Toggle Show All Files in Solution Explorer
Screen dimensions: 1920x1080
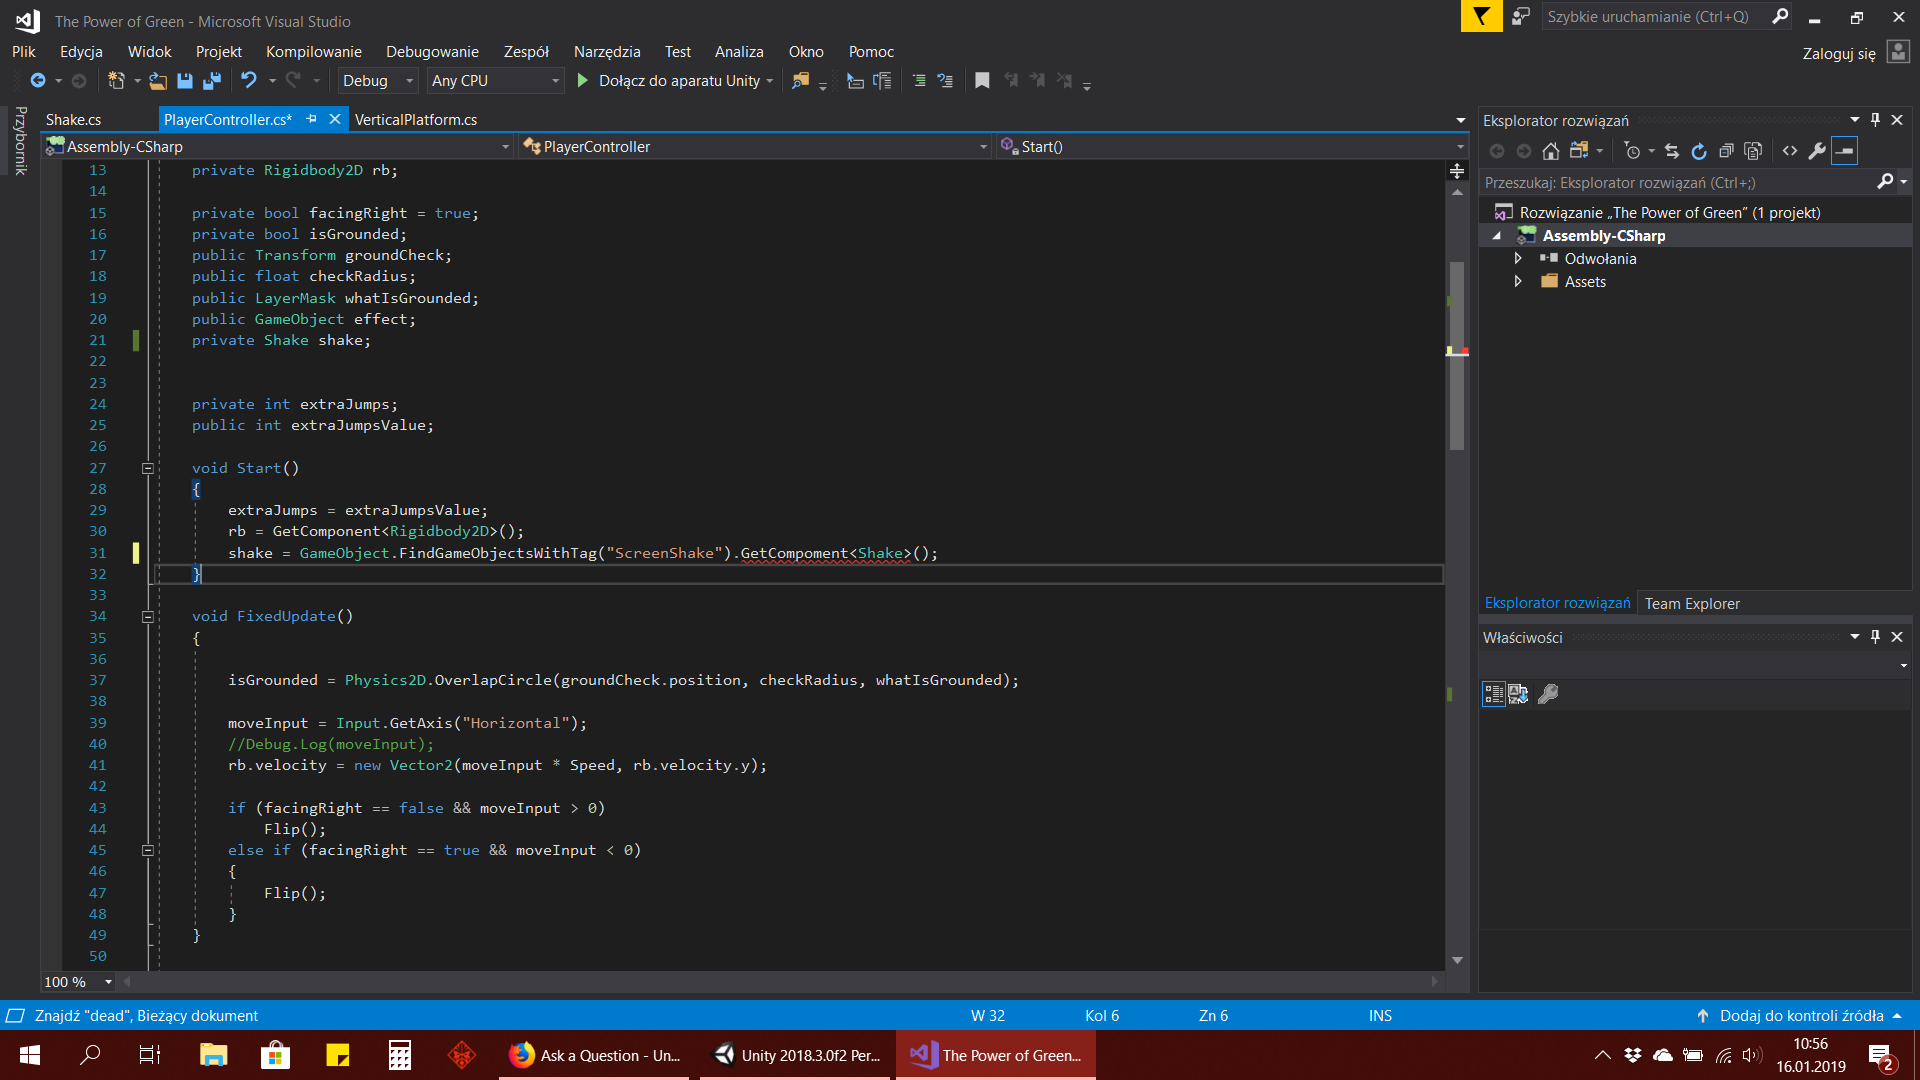pos(1753,151)
